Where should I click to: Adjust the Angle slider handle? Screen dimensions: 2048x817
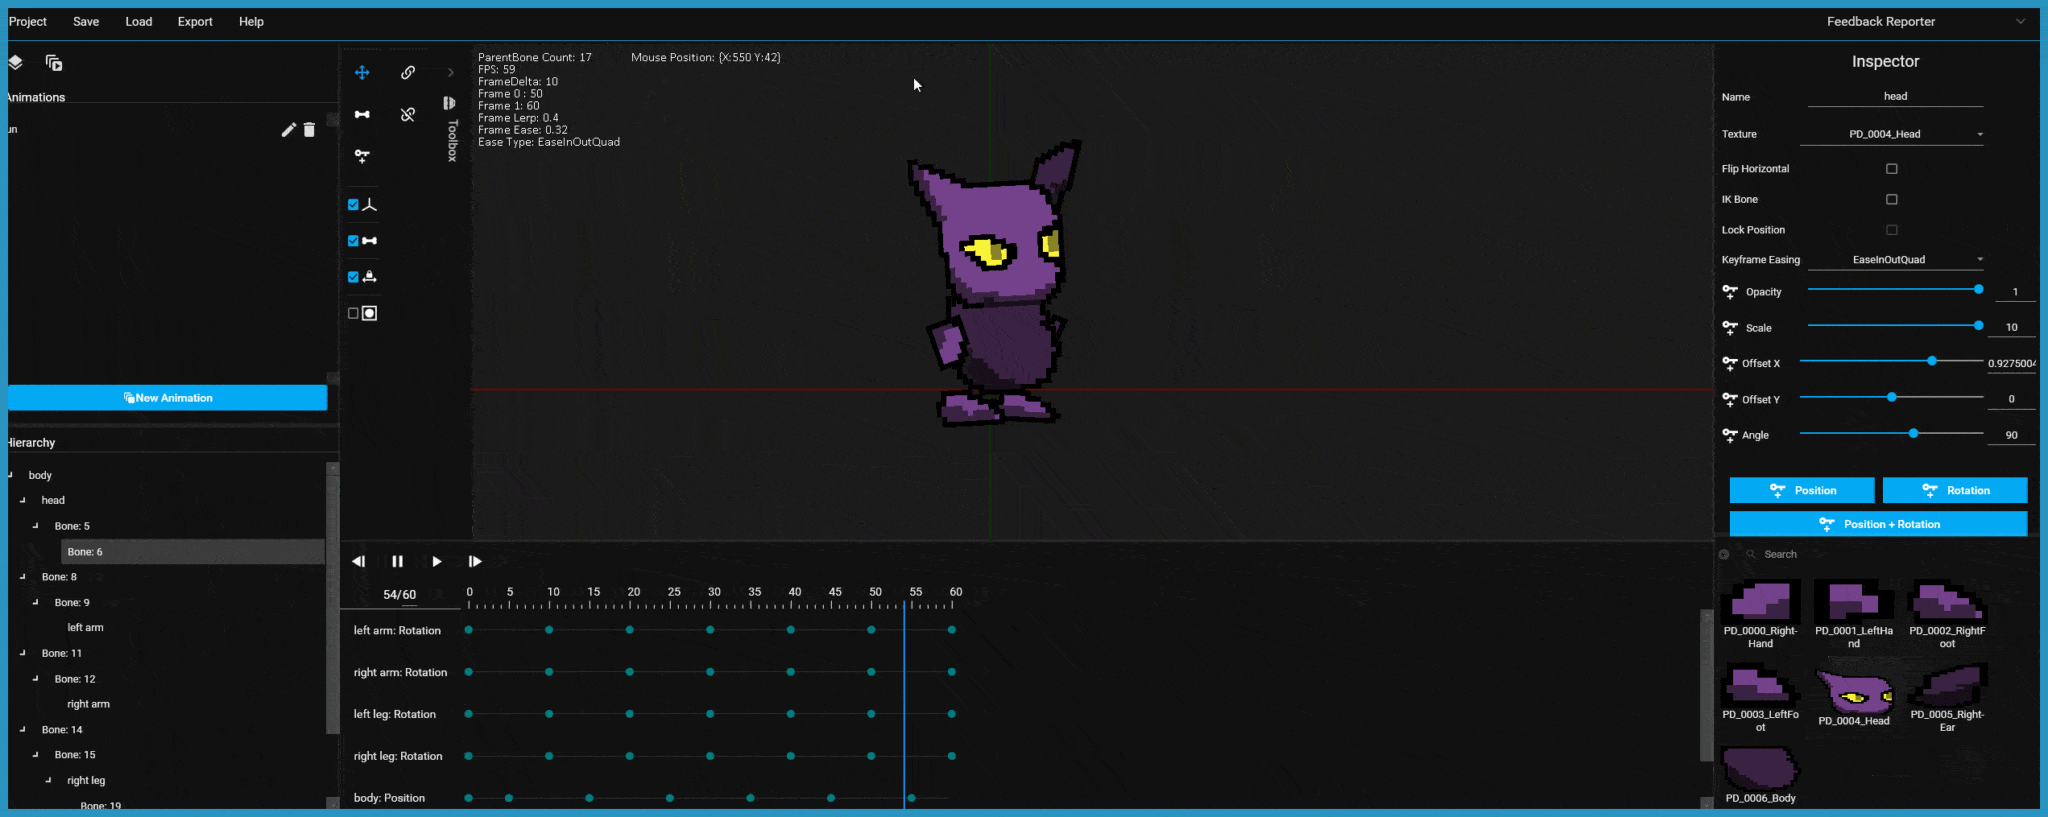[1913, 434]
